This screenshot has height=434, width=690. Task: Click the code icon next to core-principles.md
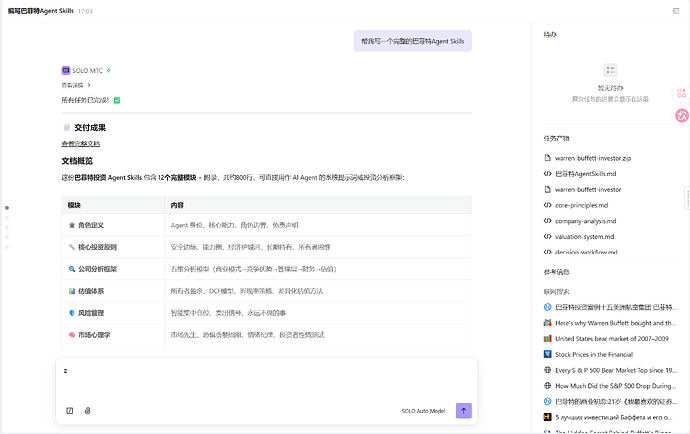point(547,205)
